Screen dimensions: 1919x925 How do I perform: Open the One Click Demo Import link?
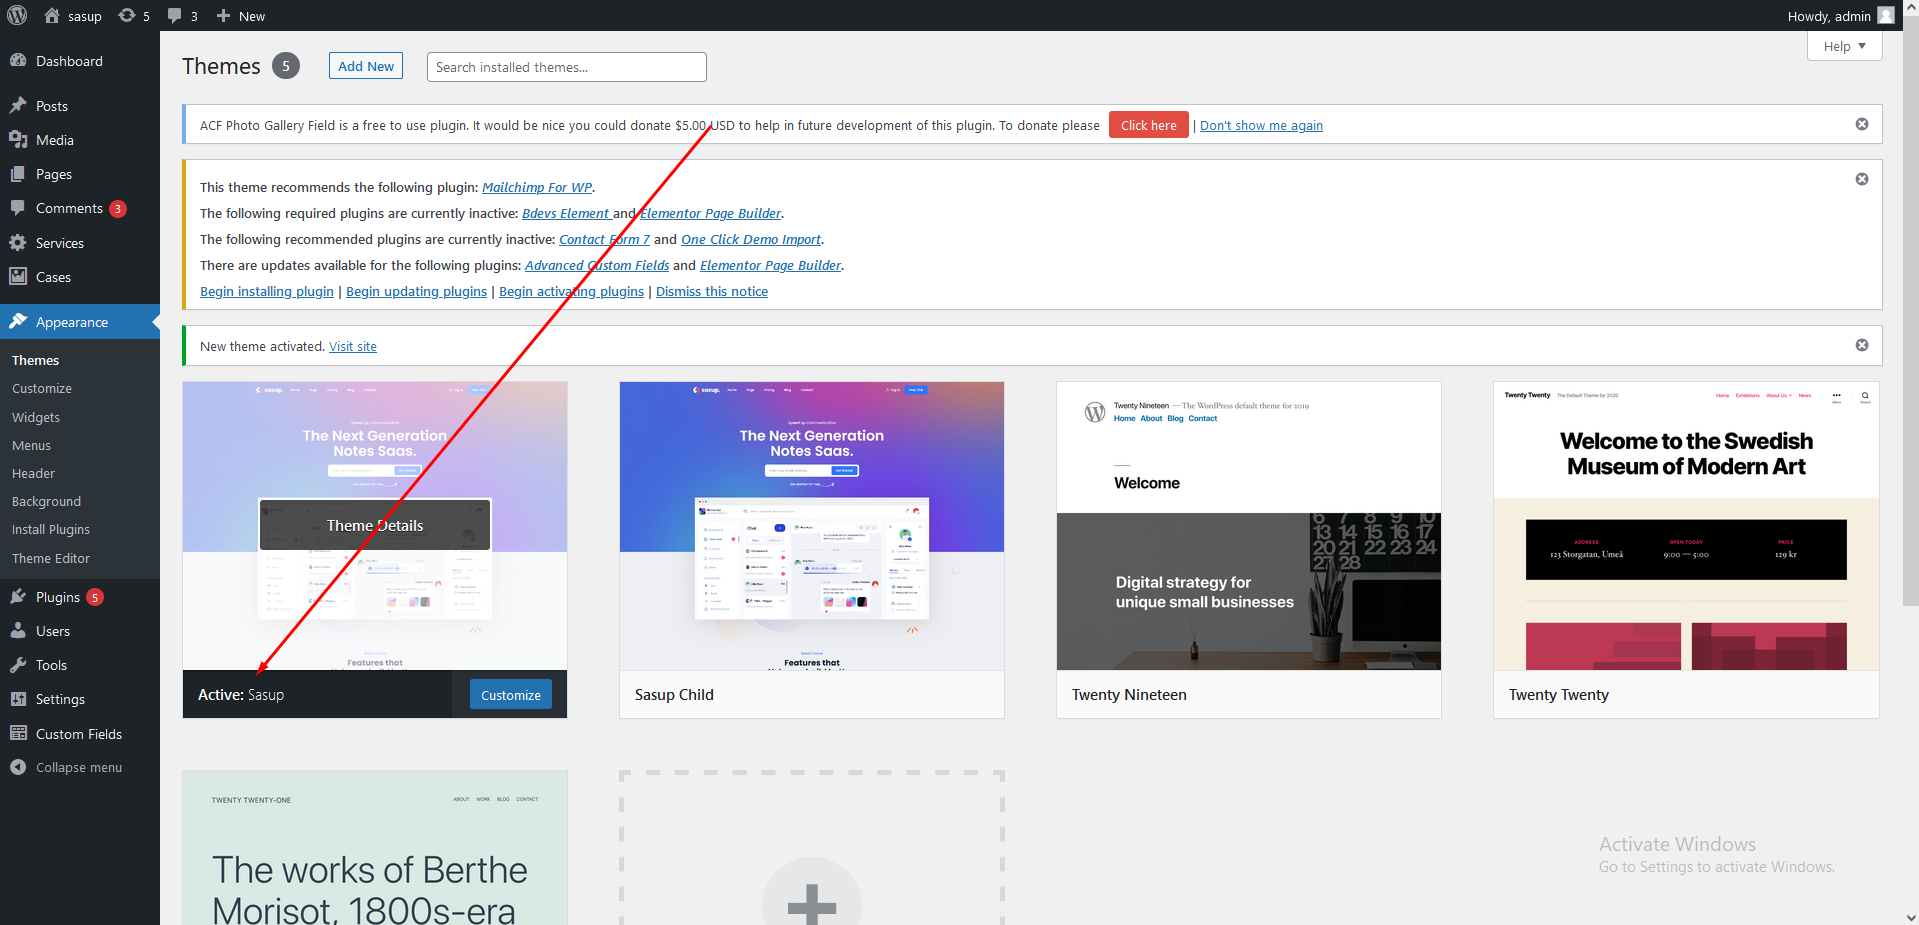pyautogui.click(x=751, y=239)
